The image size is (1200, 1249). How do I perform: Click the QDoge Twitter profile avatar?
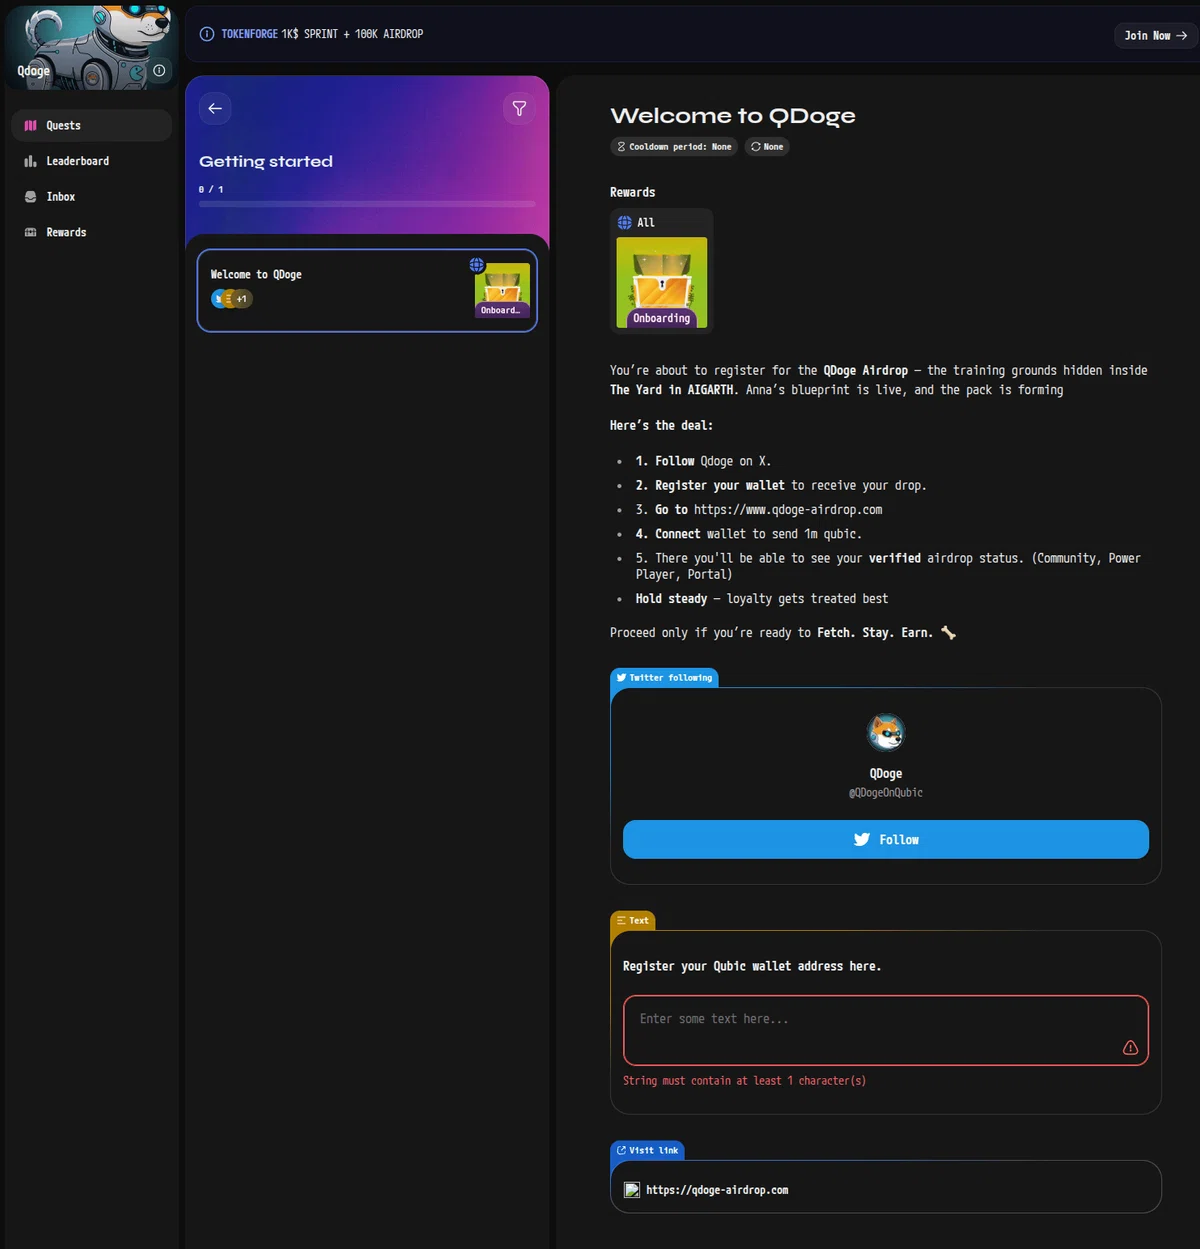pyautogui.click(x=886, y=733)
